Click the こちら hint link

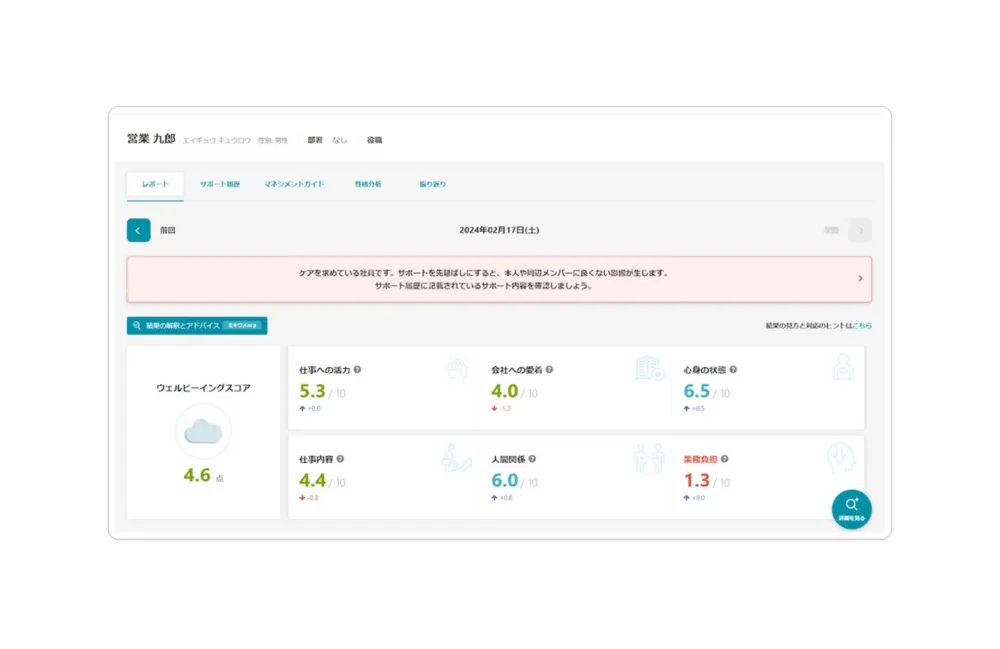(x=862, y=325)
